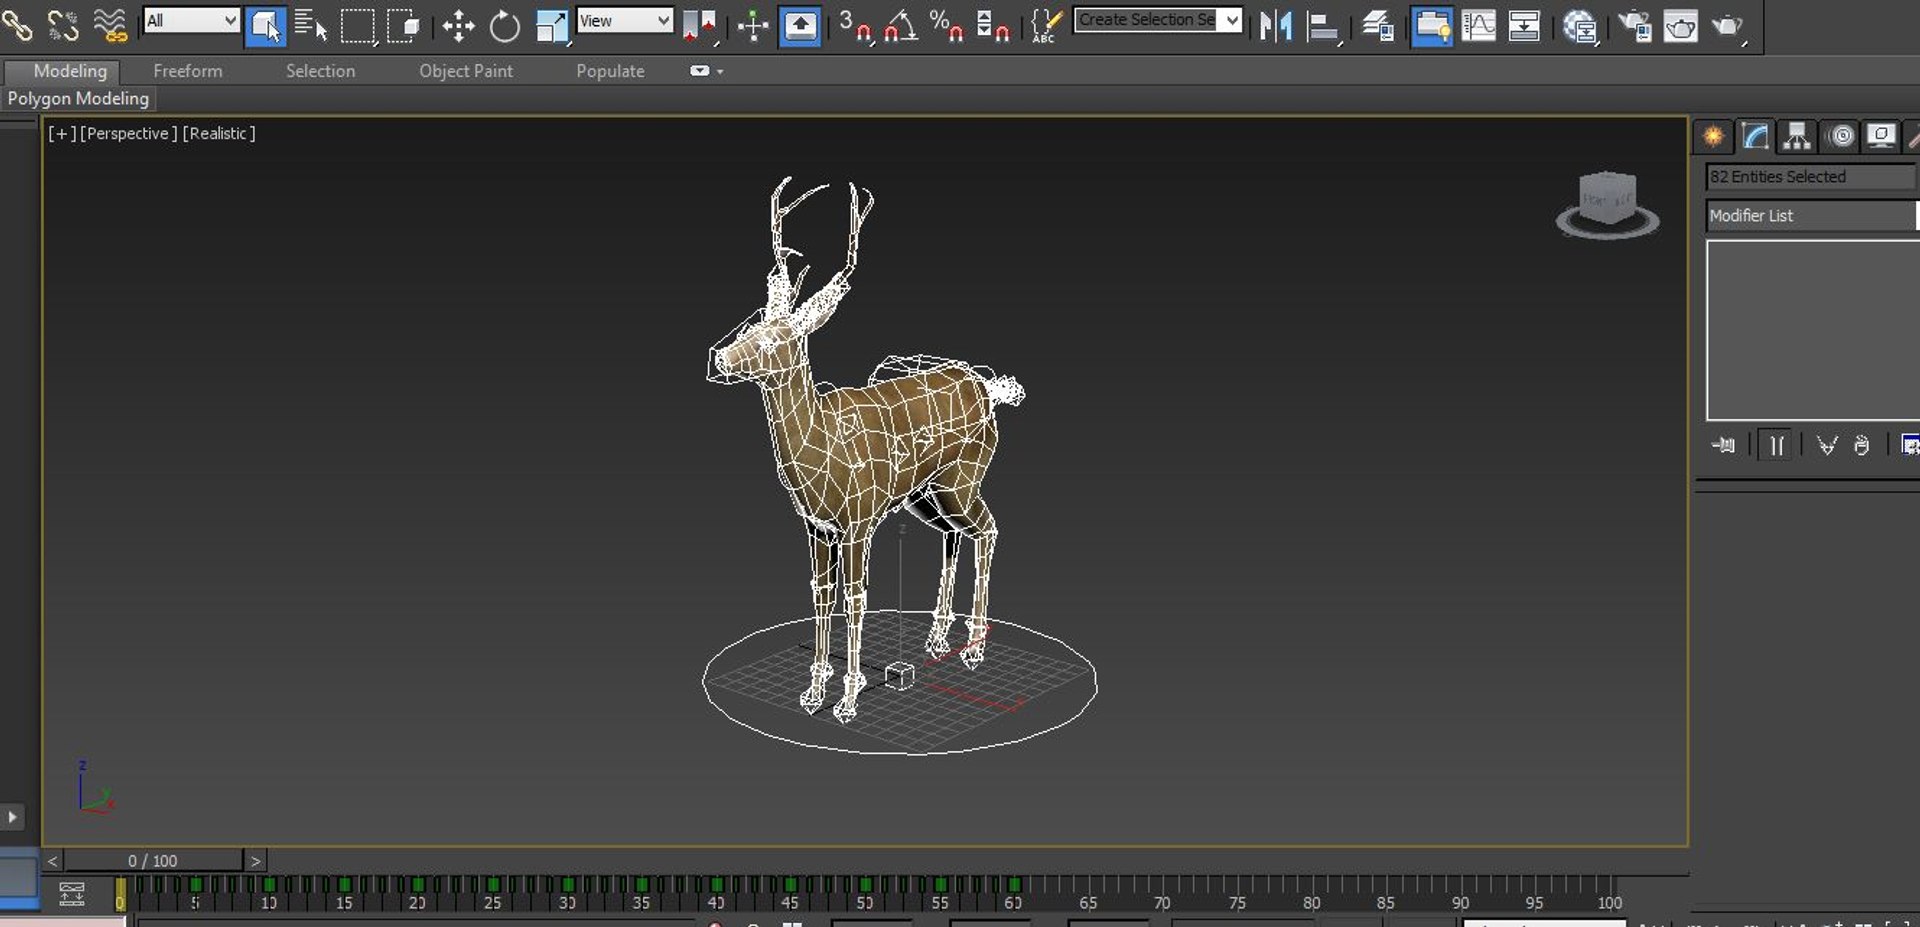The image size is (1920, 927).
Task: Switch to the Modeling ribbon tab
Action: (x=70, y=71)
